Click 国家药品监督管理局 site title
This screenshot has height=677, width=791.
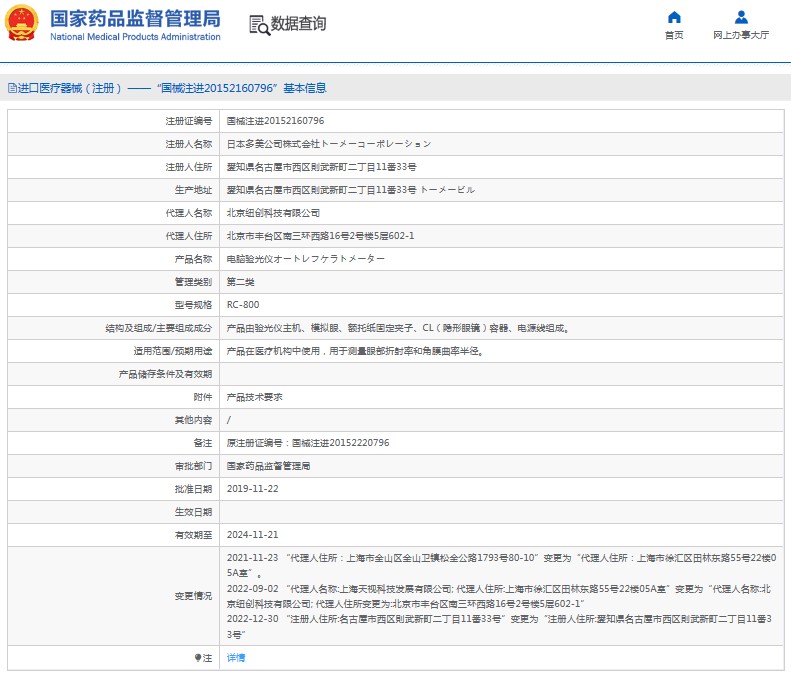pos(135,19)
